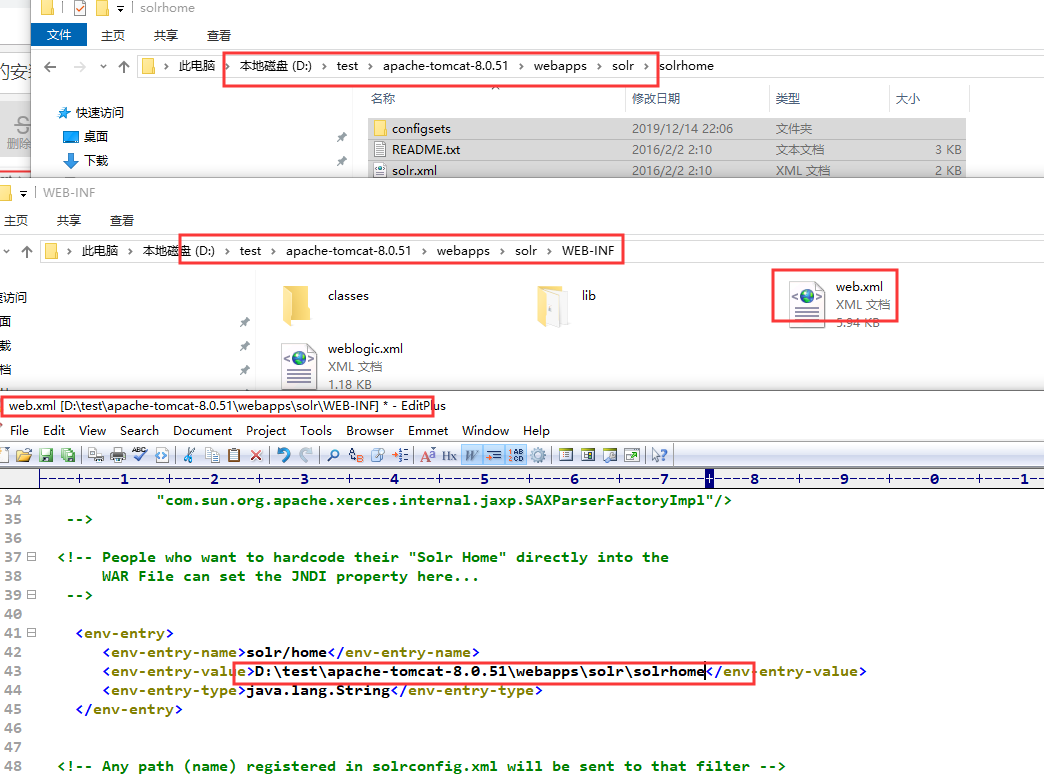Select solr.xml file in solrhome
Image resolution: width=1044 pixels, height=777 pixels.
click(x=666, y=170)
